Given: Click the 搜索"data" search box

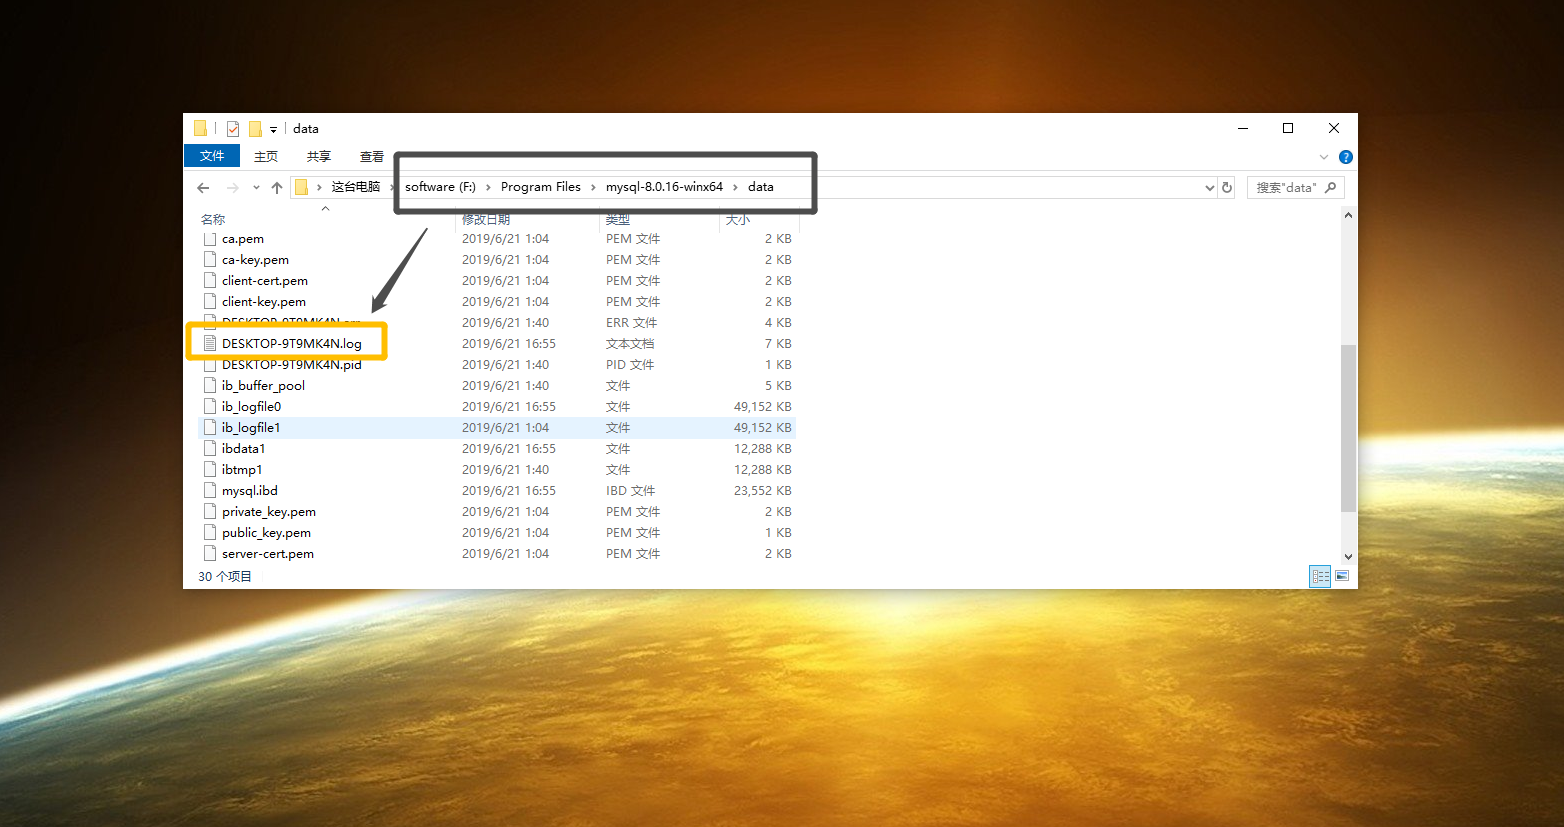Looking at the screenshot, I should pyautogui.click(x=1296, y=188).
